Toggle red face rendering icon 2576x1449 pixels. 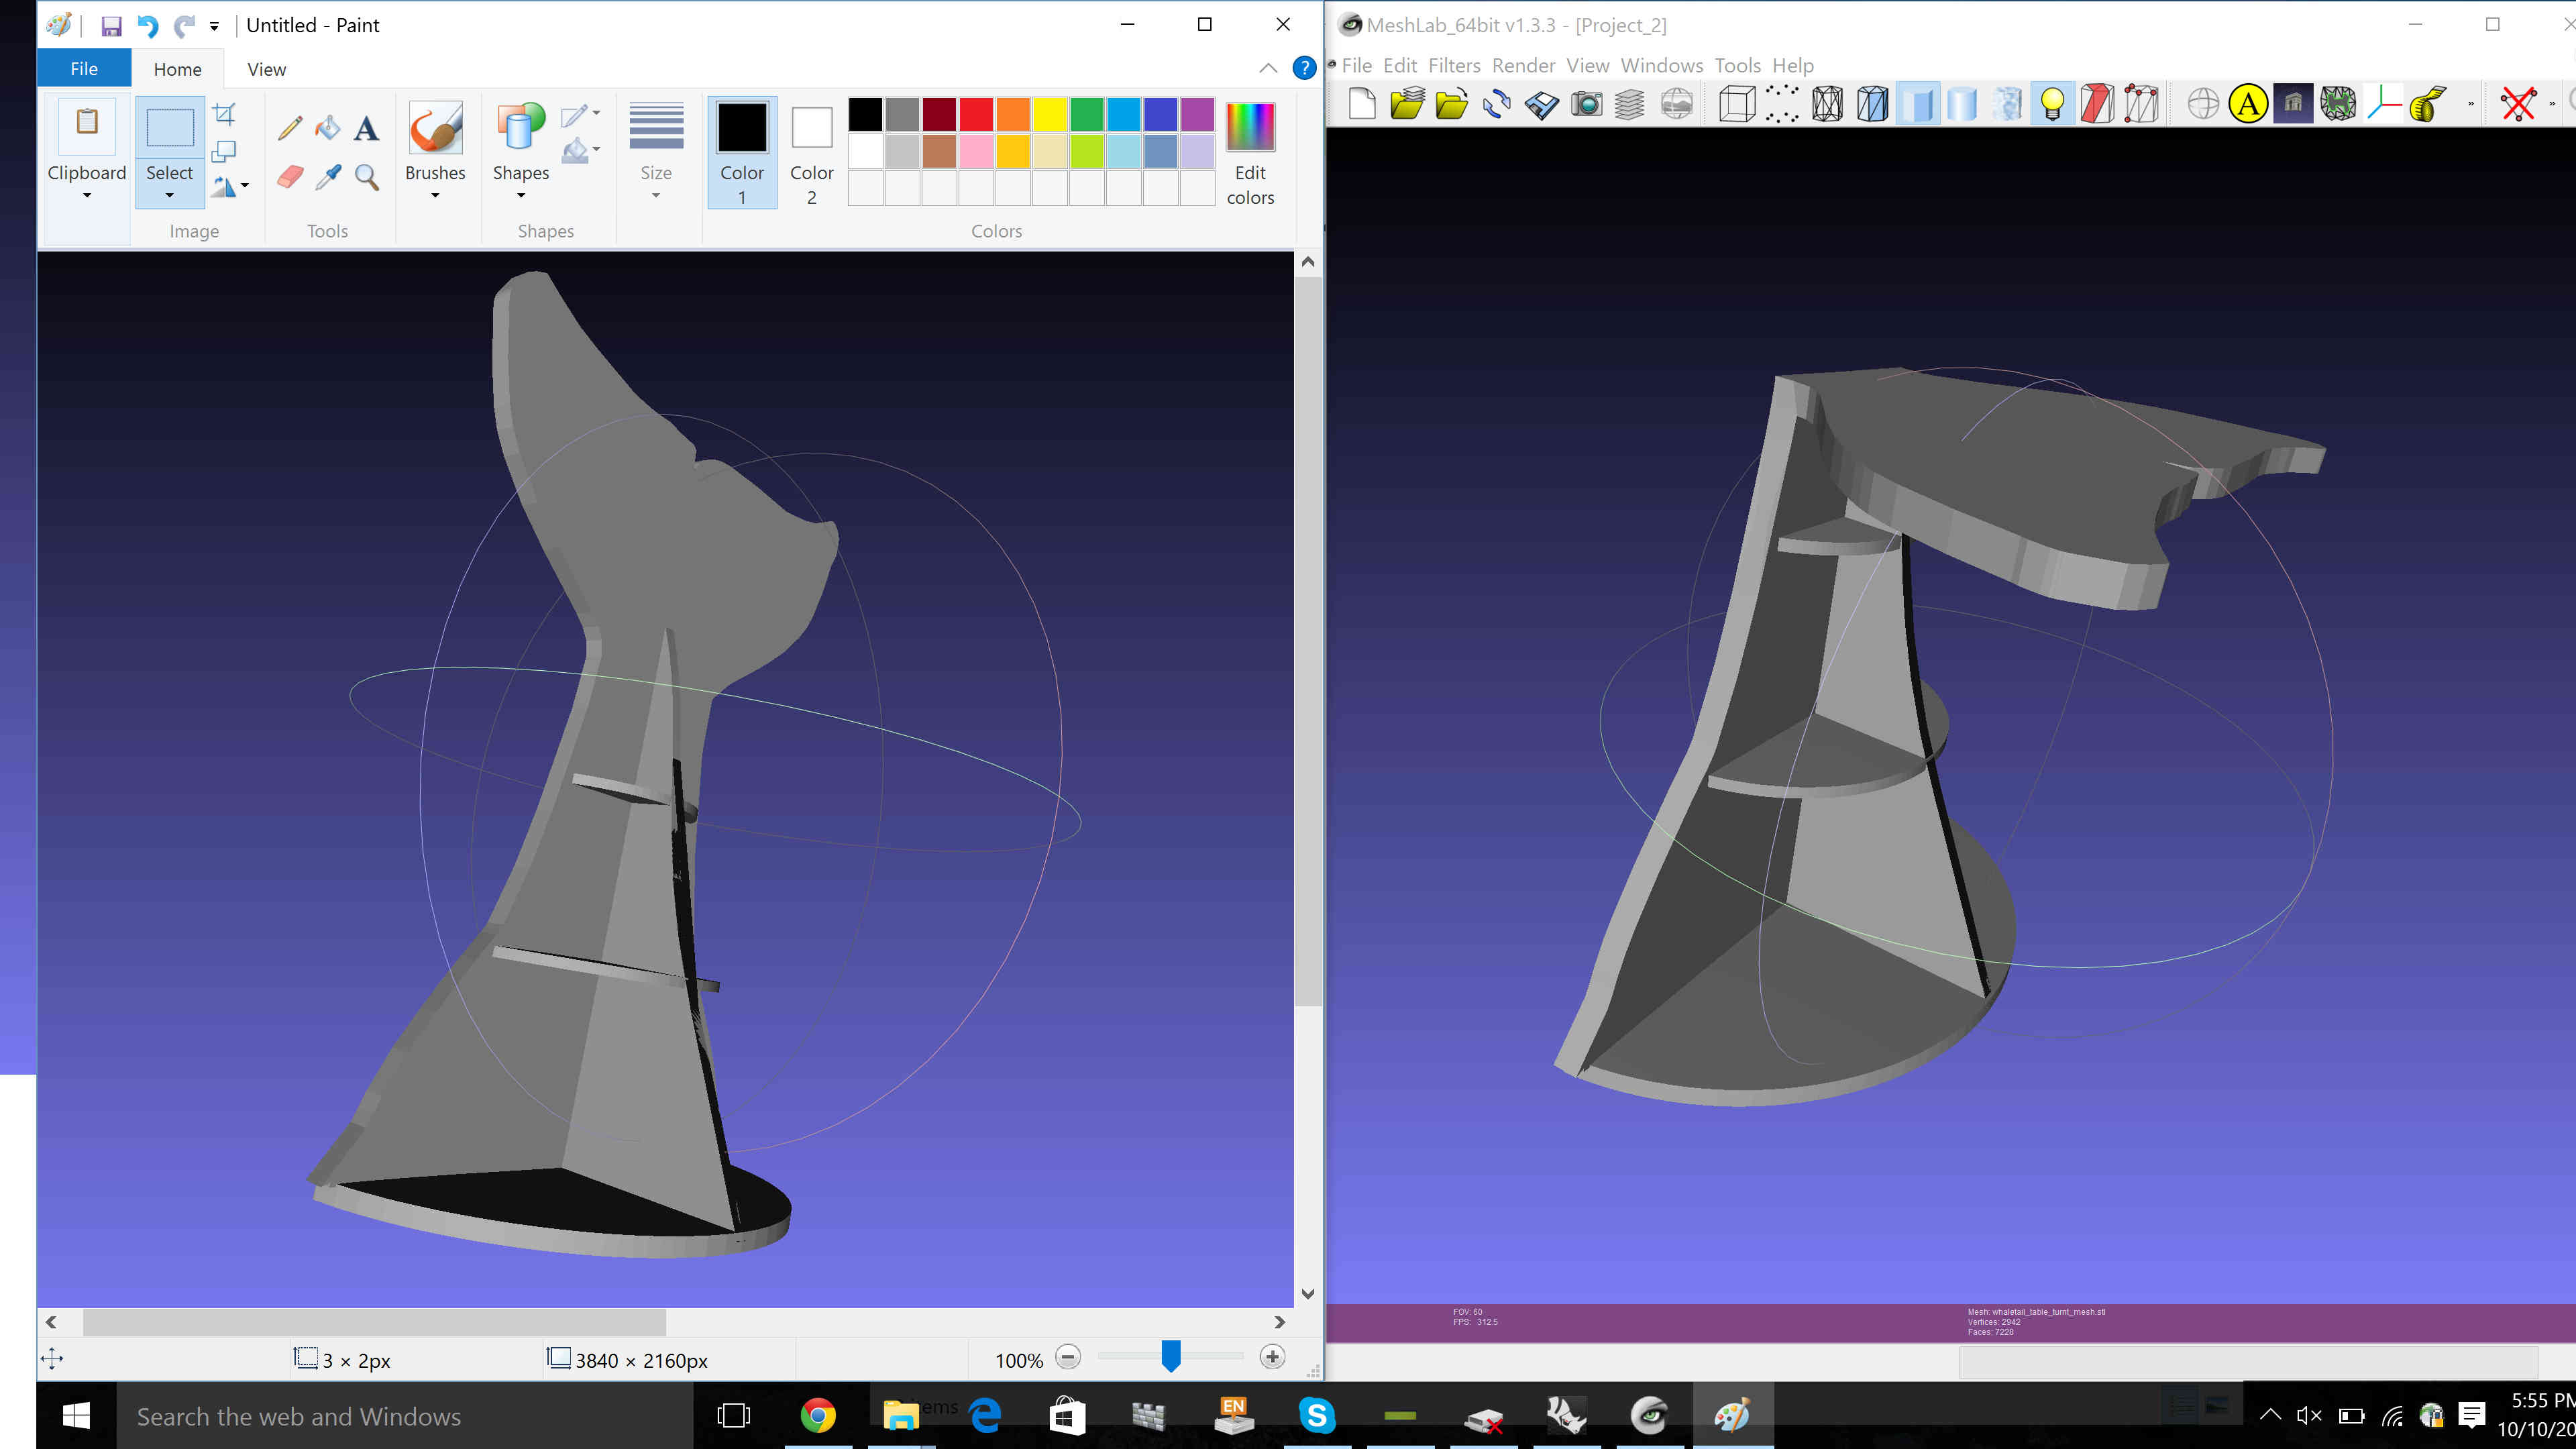pyautogui.click(x=2097, y=103)
